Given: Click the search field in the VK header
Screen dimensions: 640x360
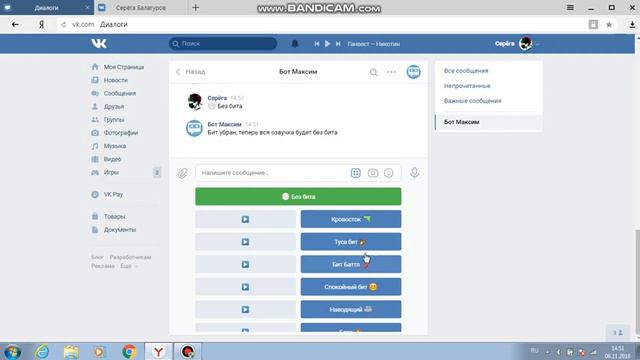Looking at the screenshot, I should click(223, 44).
